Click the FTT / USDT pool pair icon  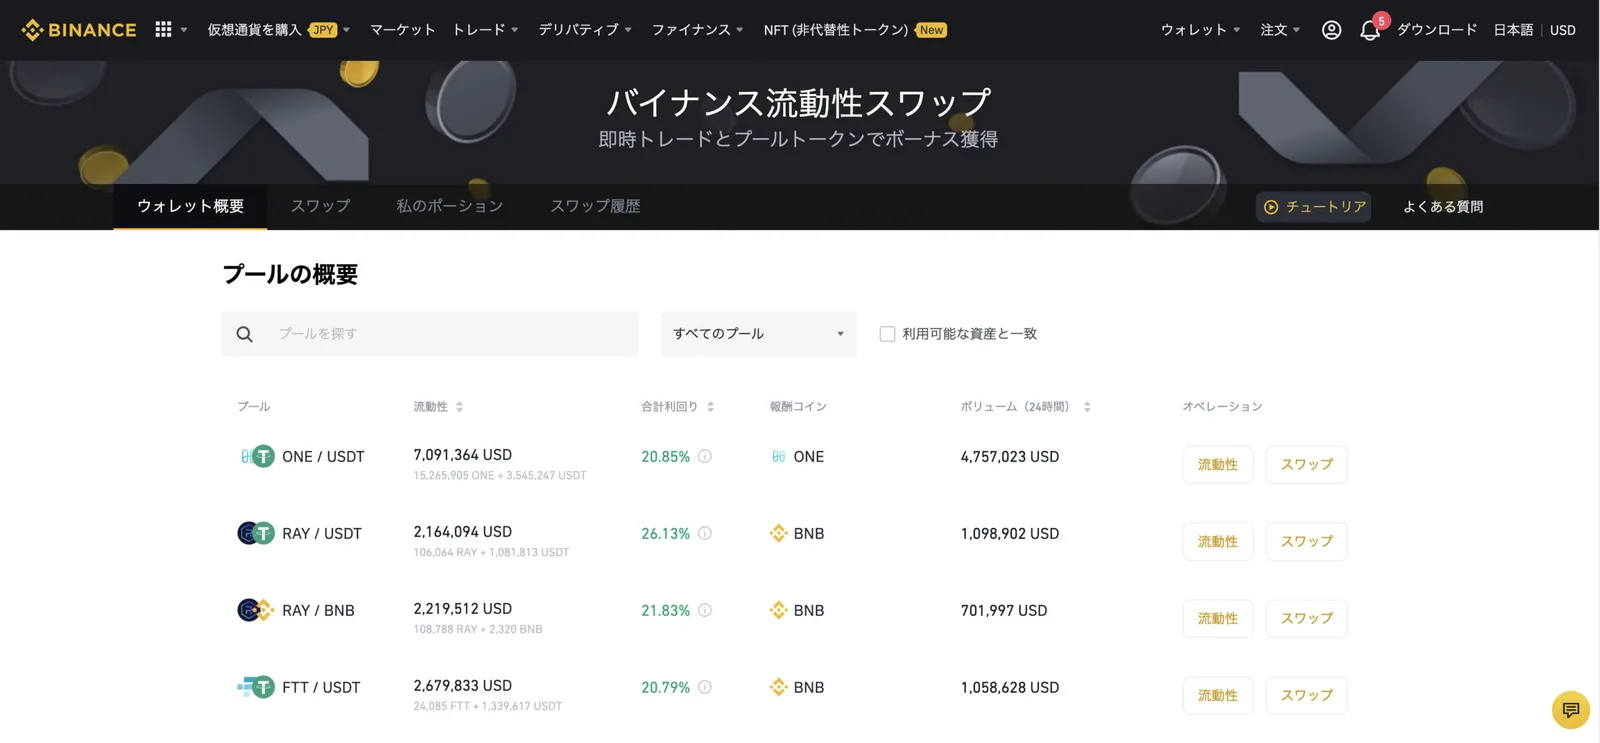pos(256,688)
